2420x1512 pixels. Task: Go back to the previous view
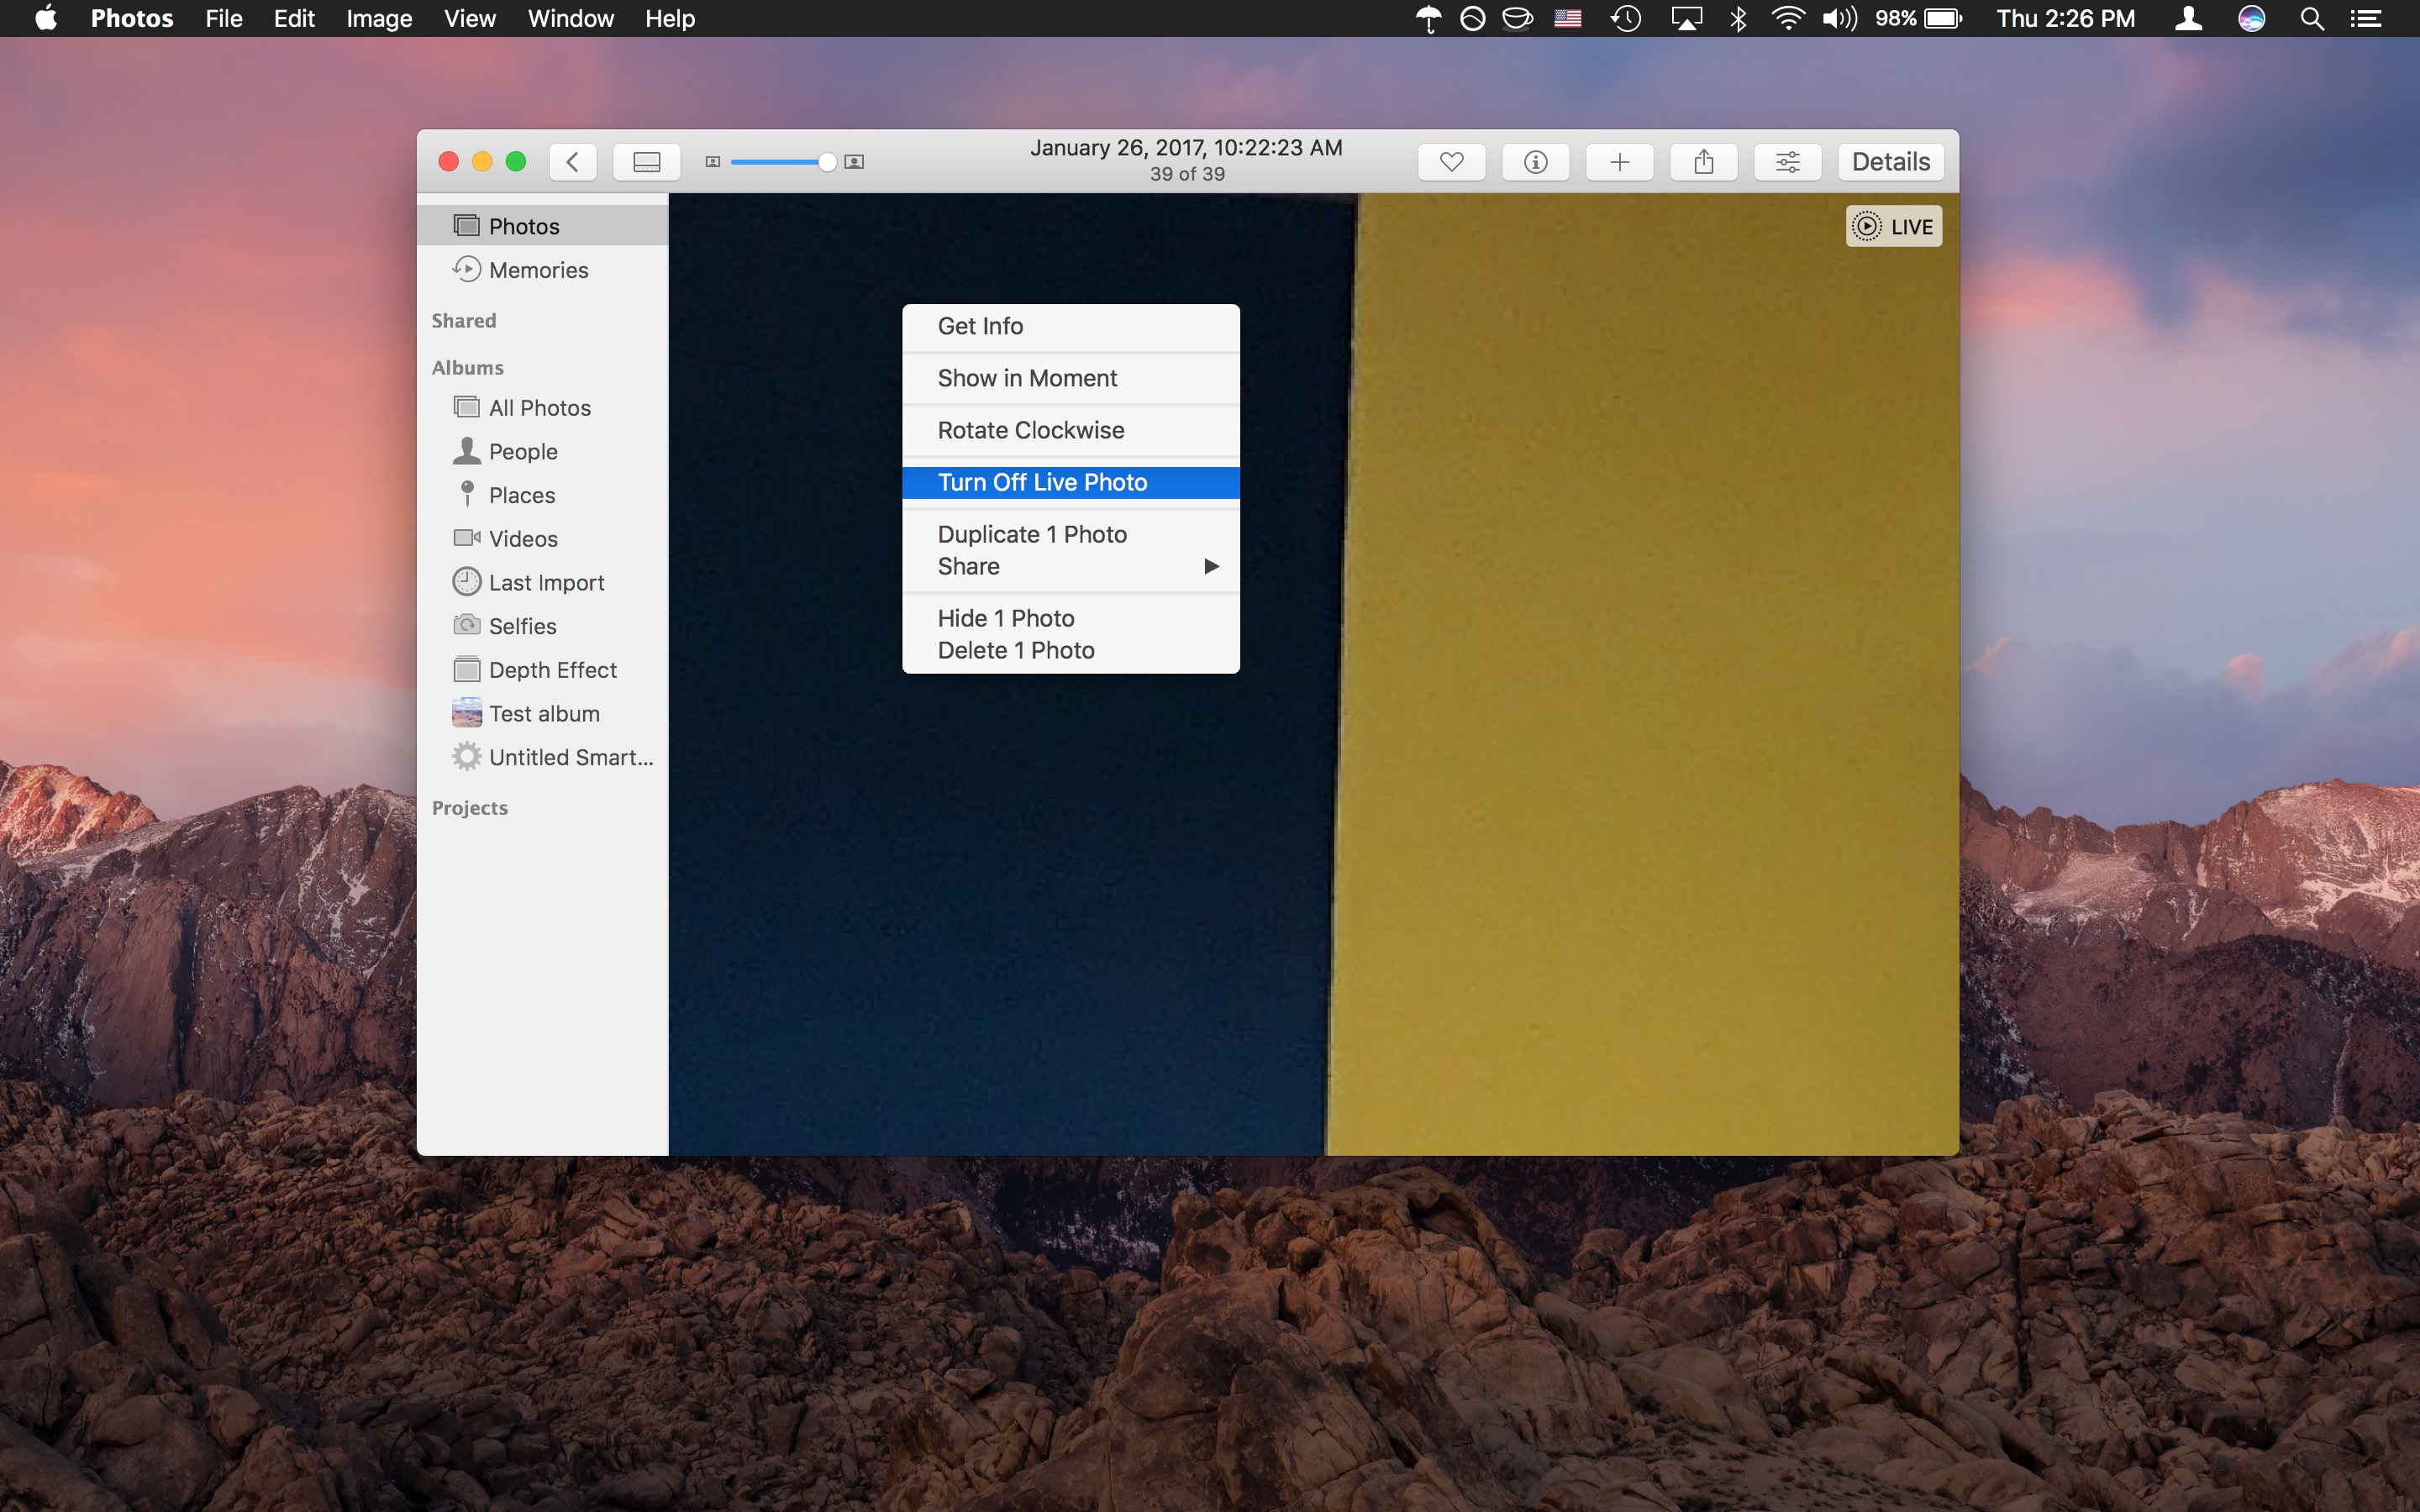[x=572, y=161]
